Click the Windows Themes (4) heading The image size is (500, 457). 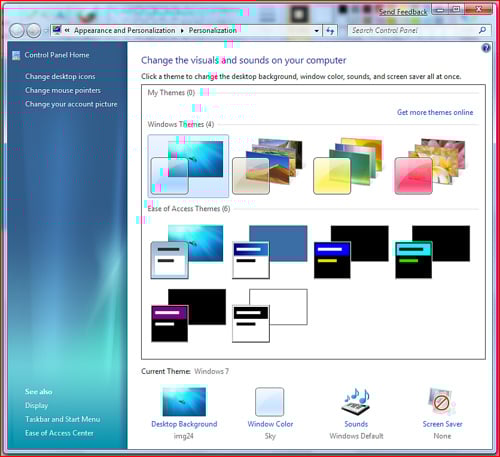pyautogui.click(x=181, y=124)
